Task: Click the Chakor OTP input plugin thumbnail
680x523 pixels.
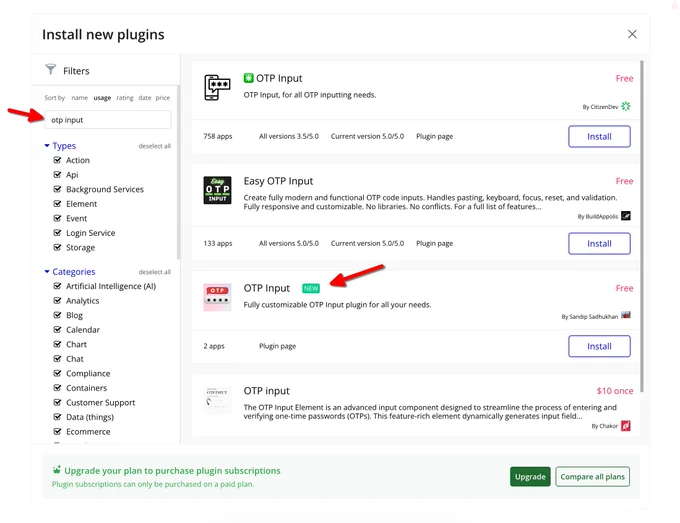Action: tap(217, 400)
